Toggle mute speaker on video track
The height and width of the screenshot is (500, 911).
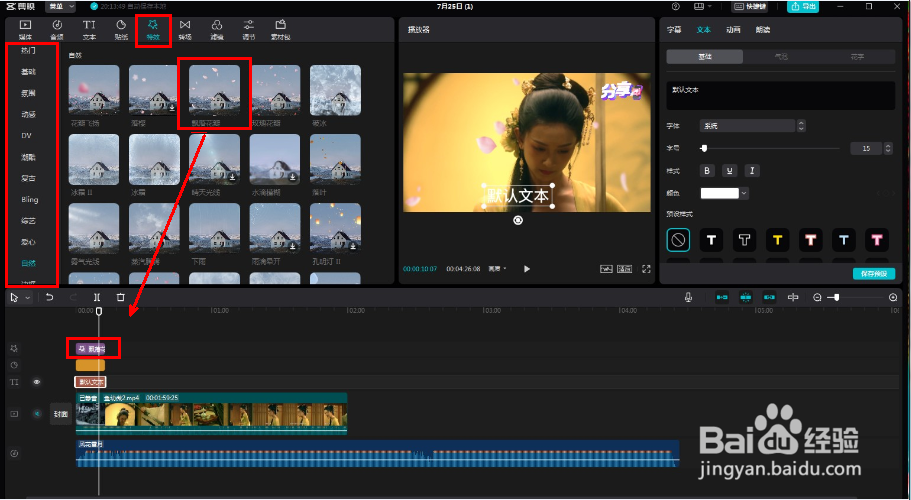tap(37, 414)
